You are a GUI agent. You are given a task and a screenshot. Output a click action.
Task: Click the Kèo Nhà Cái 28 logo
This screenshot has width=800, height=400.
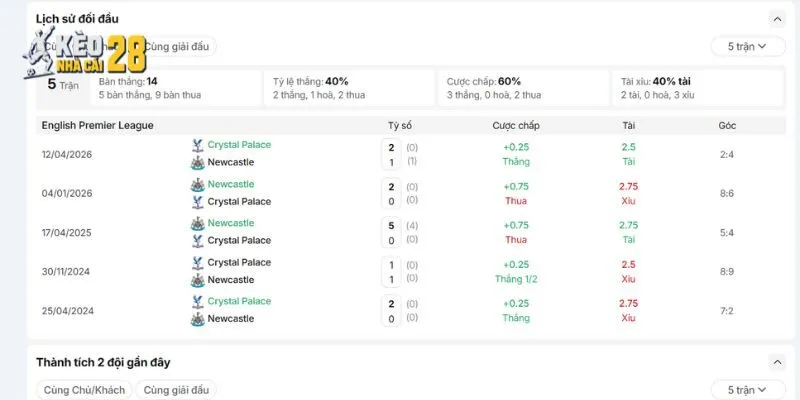pos(85,53)
